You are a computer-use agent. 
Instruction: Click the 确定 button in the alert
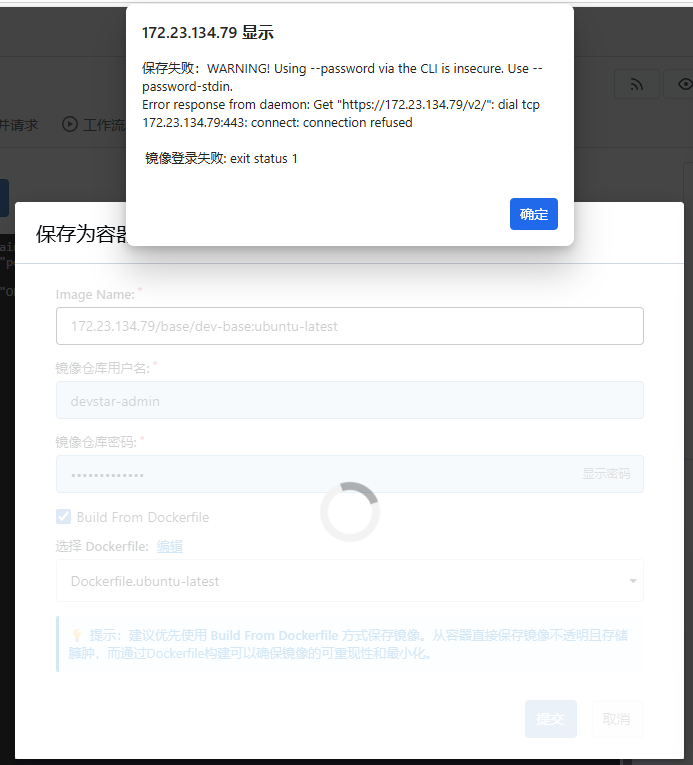coord(533,214)
